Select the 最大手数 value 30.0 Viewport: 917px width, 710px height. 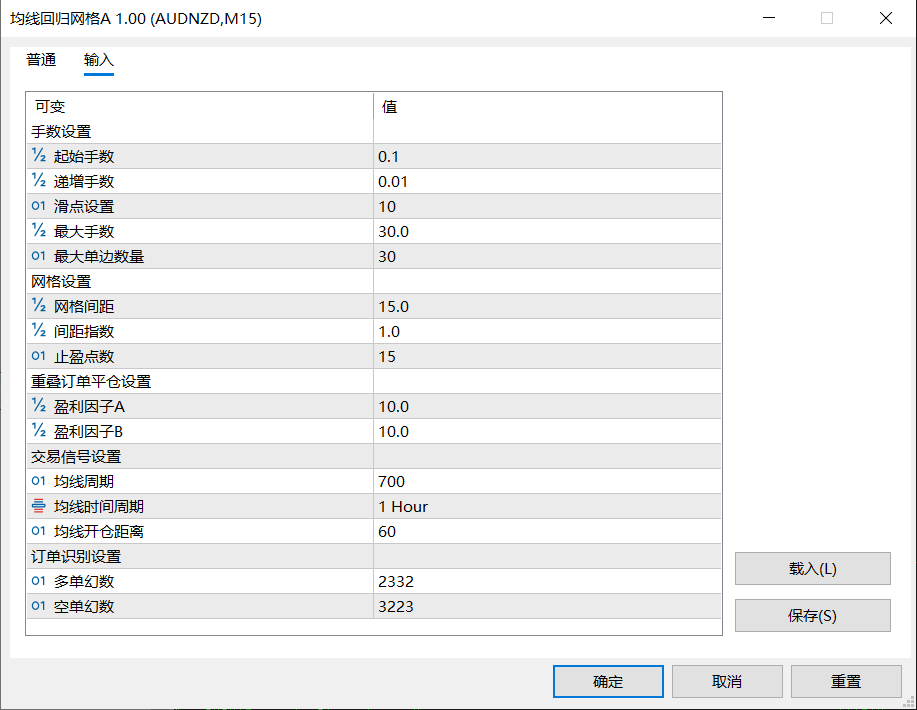point(546,231)
